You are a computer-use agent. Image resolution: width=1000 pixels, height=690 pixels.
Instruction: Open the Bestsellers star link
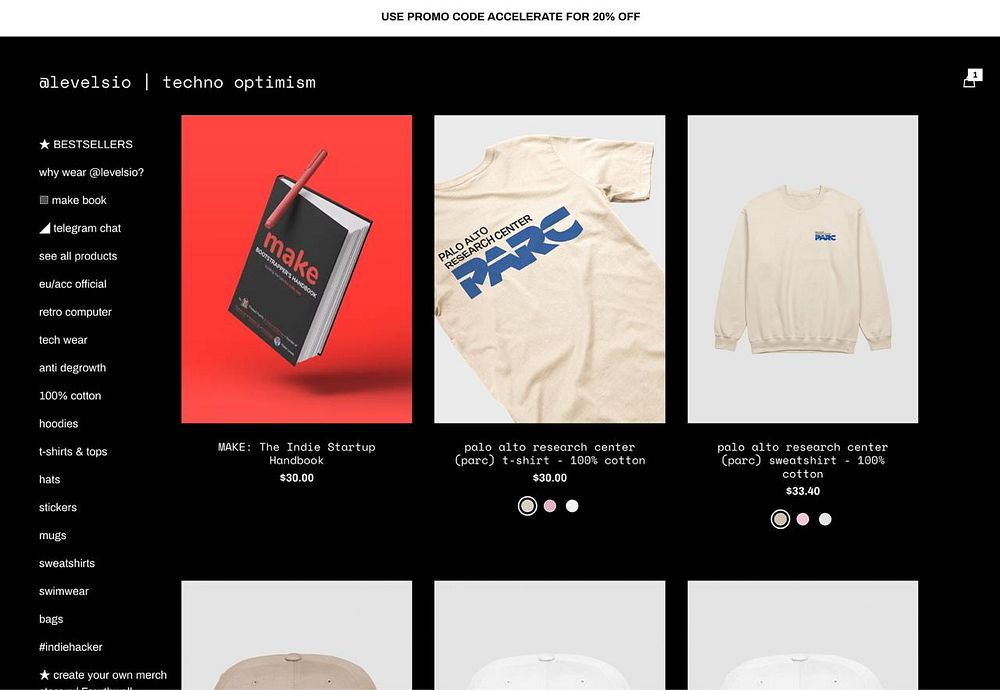tap(85, 145)
